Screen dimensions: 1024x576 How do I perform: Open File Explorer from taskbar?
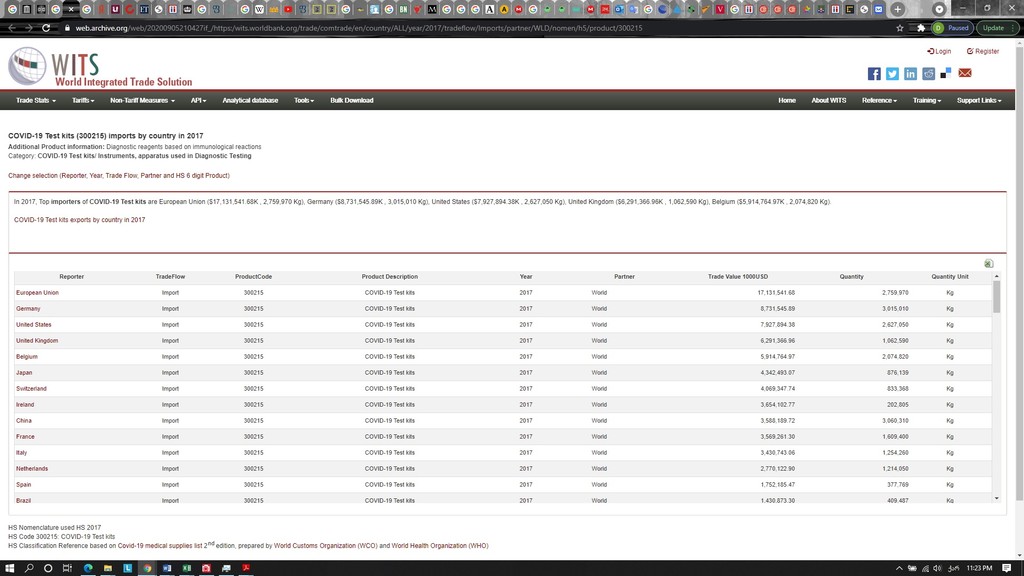[x=108, y=568]
